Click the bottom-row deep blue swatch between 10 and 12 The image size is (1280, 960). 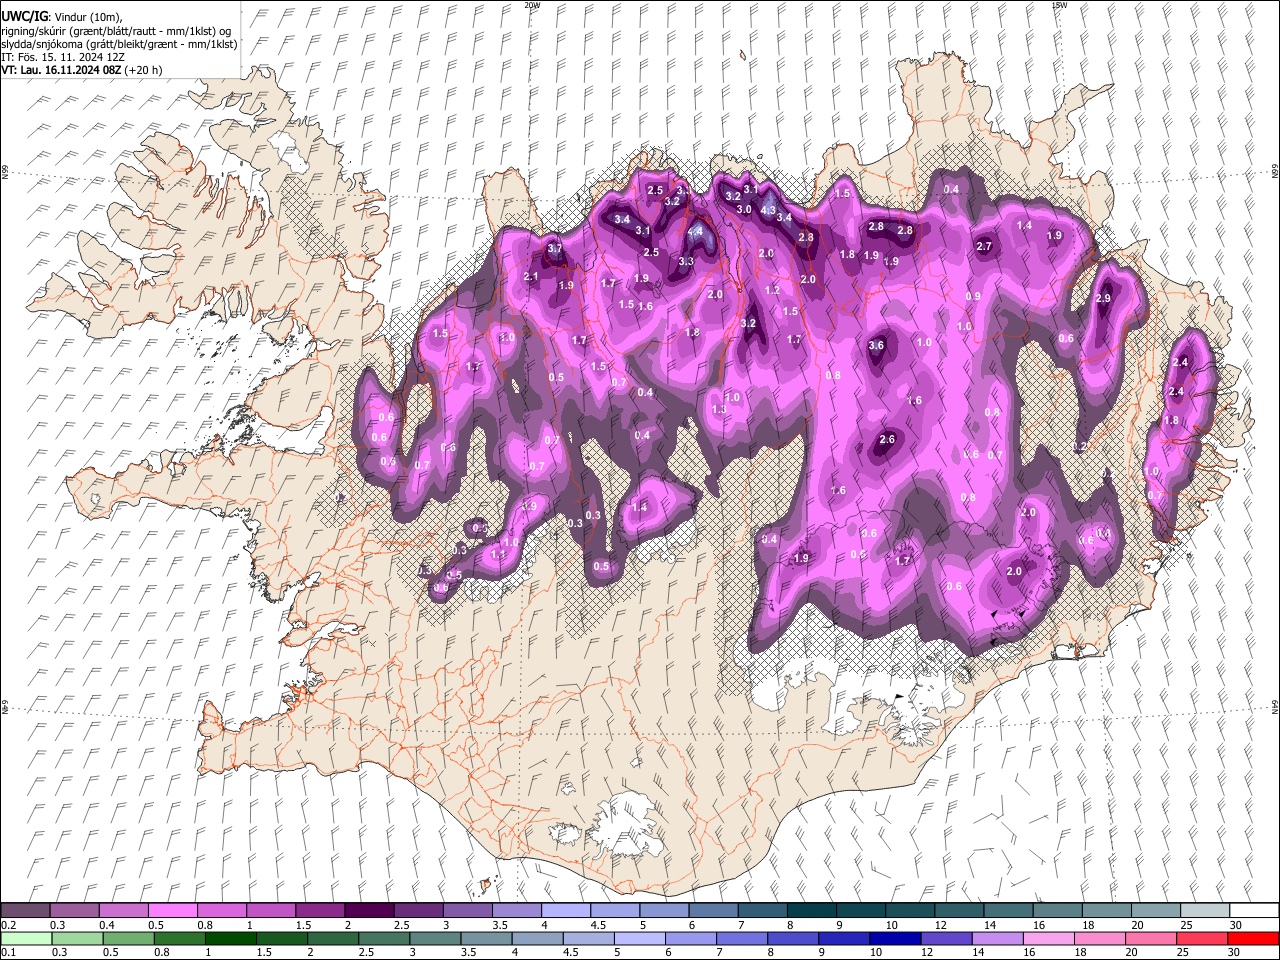(895, 938)
